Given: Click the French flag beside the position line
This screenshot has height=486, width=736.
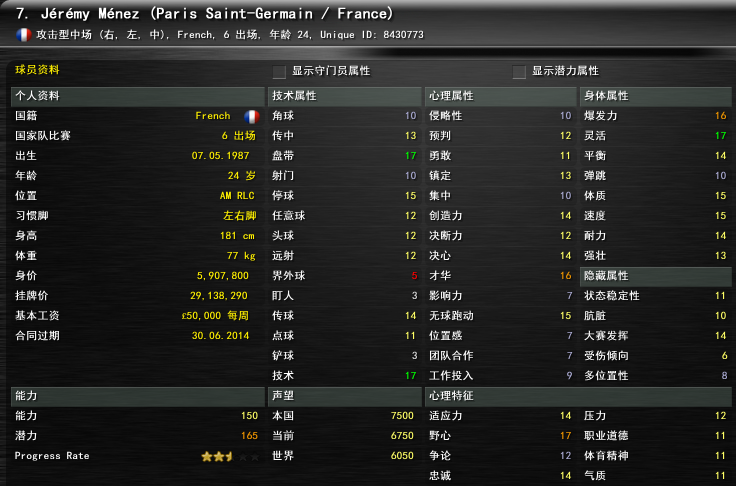Looking at the screenshot, I should click(23, 35).
